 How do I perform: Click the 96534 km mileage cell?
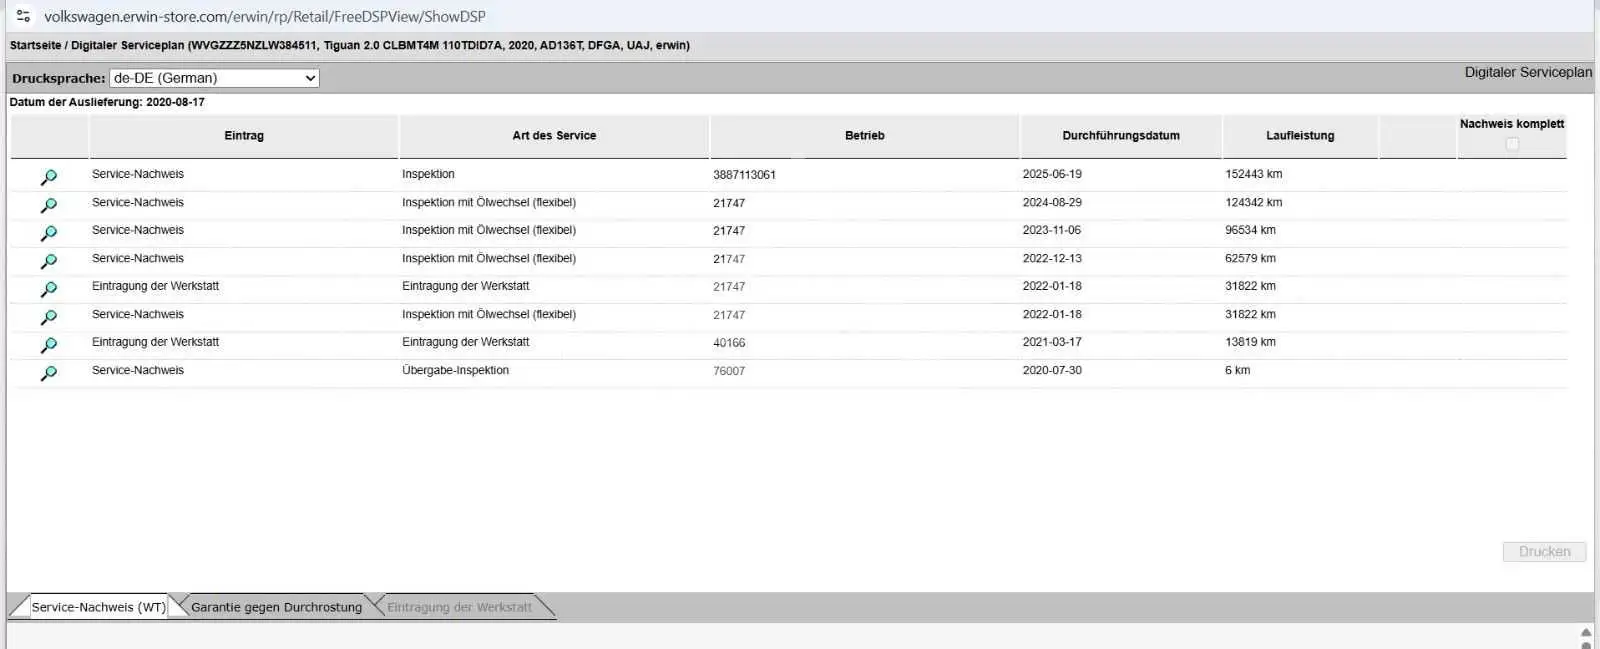(1251, 230)
